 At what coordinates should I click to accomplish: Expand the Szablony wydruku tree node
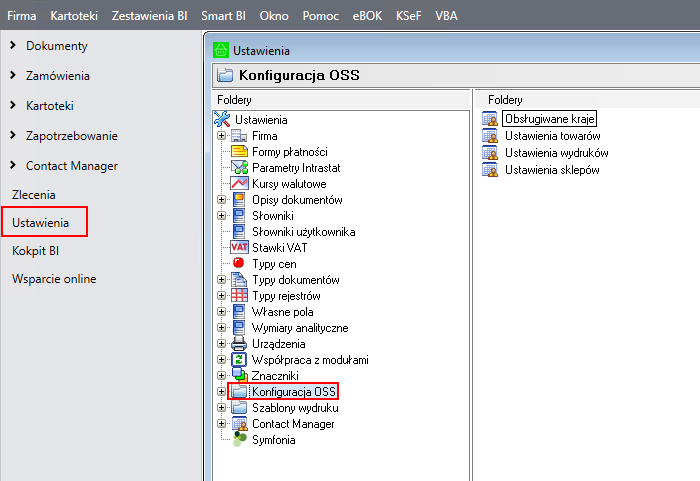pyautogui.click(x=222, y=408)
